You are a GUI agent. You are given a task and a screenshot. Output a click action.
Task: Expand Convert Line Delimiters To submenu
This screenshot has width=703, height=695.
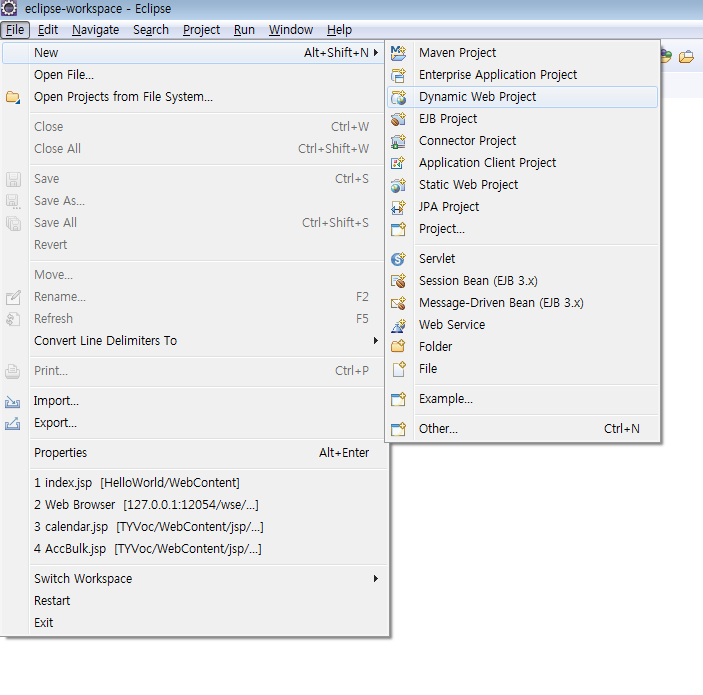[x=376, y=341]
